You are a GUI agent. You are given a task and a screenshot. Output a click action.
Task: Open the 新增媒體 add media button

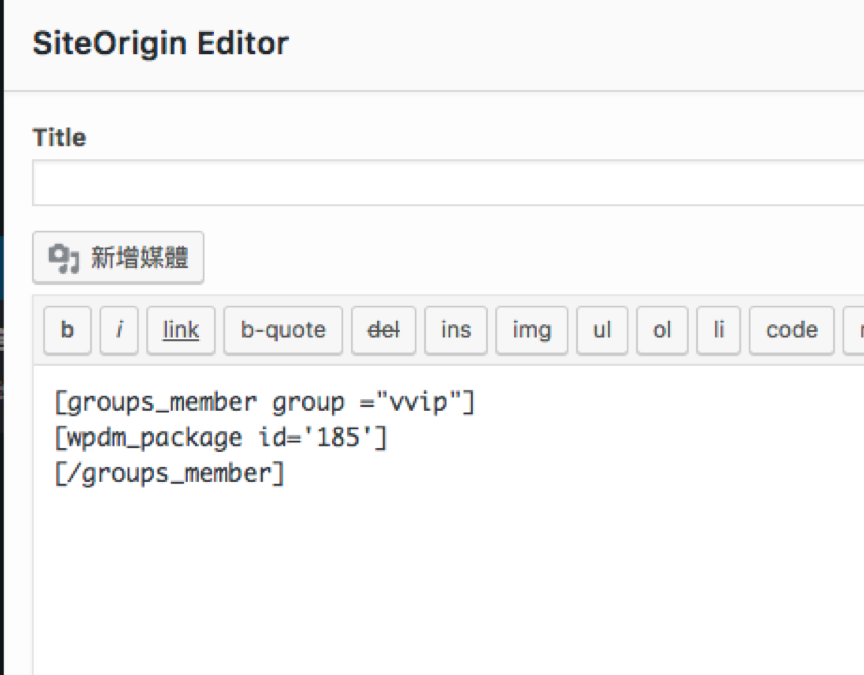click(118, 259)
